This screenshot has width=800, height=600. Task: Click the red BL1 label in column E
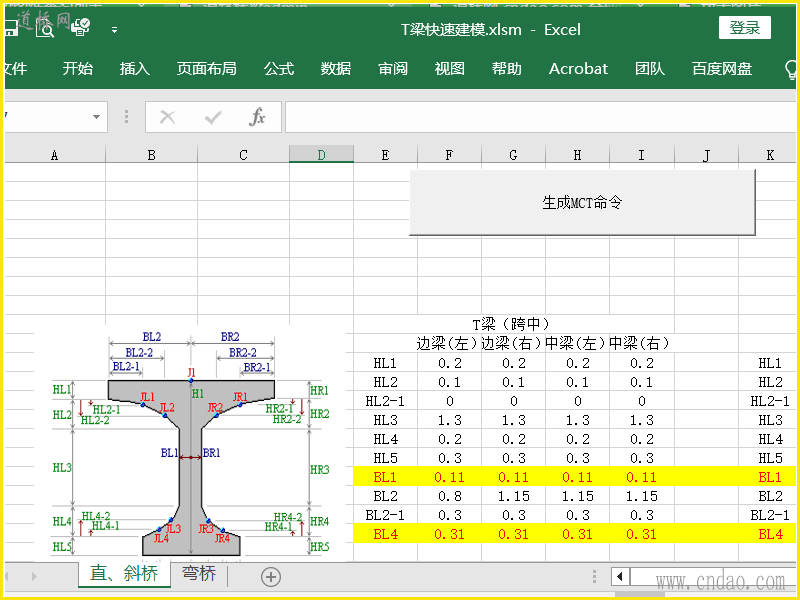tap(385, 477)
